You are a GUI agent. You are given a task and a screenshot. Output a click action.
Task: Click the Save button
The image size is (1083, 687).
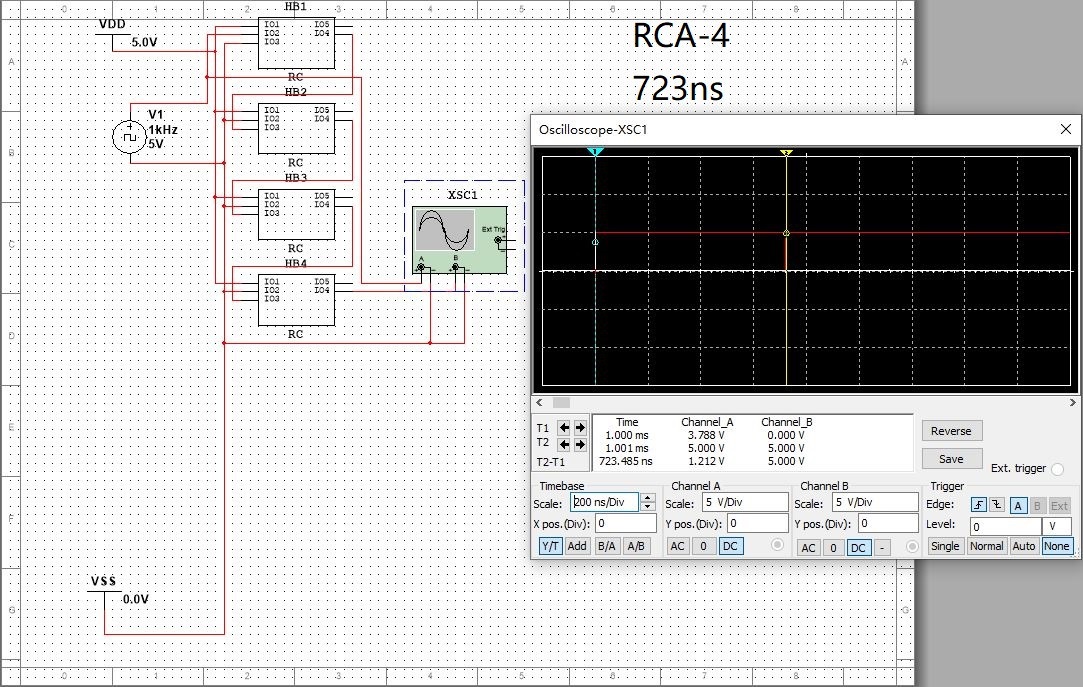pos(951,458)
